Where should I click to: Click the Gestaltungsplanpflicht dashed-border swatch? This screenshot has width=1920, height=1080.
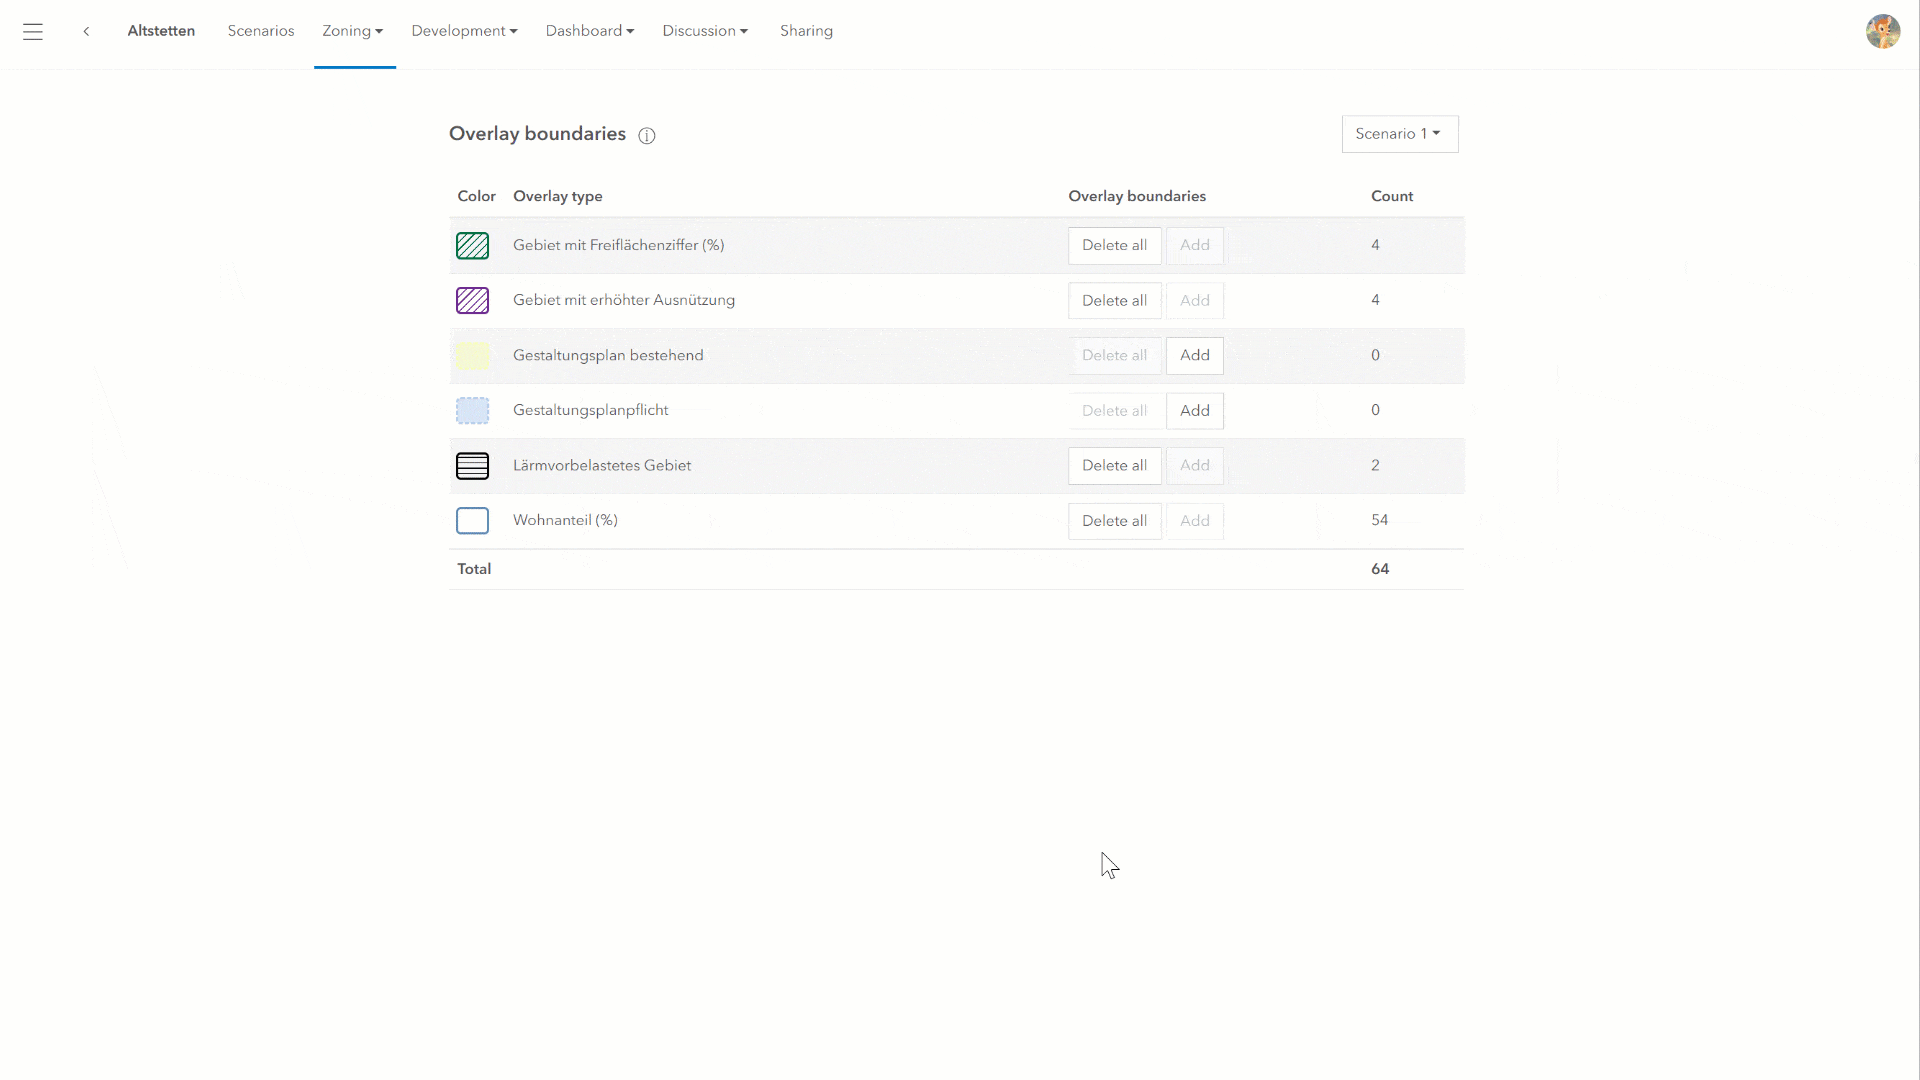472,410
